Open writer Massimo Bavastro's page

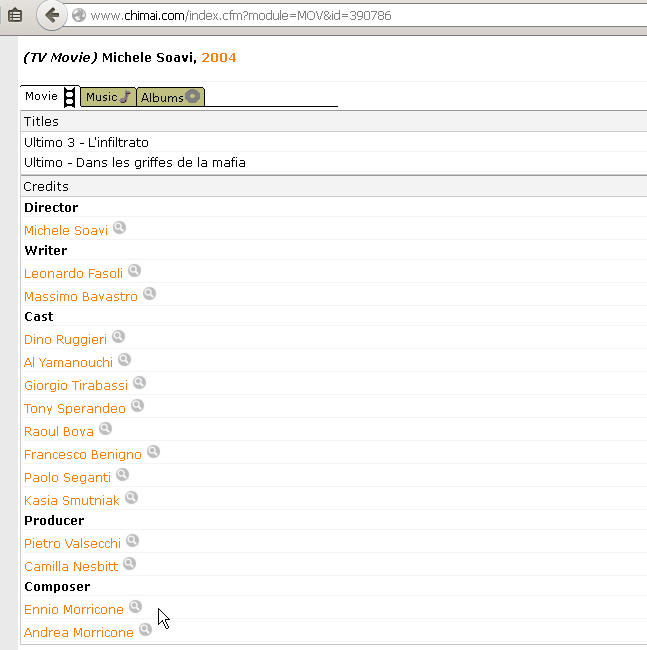click(81, 296)
